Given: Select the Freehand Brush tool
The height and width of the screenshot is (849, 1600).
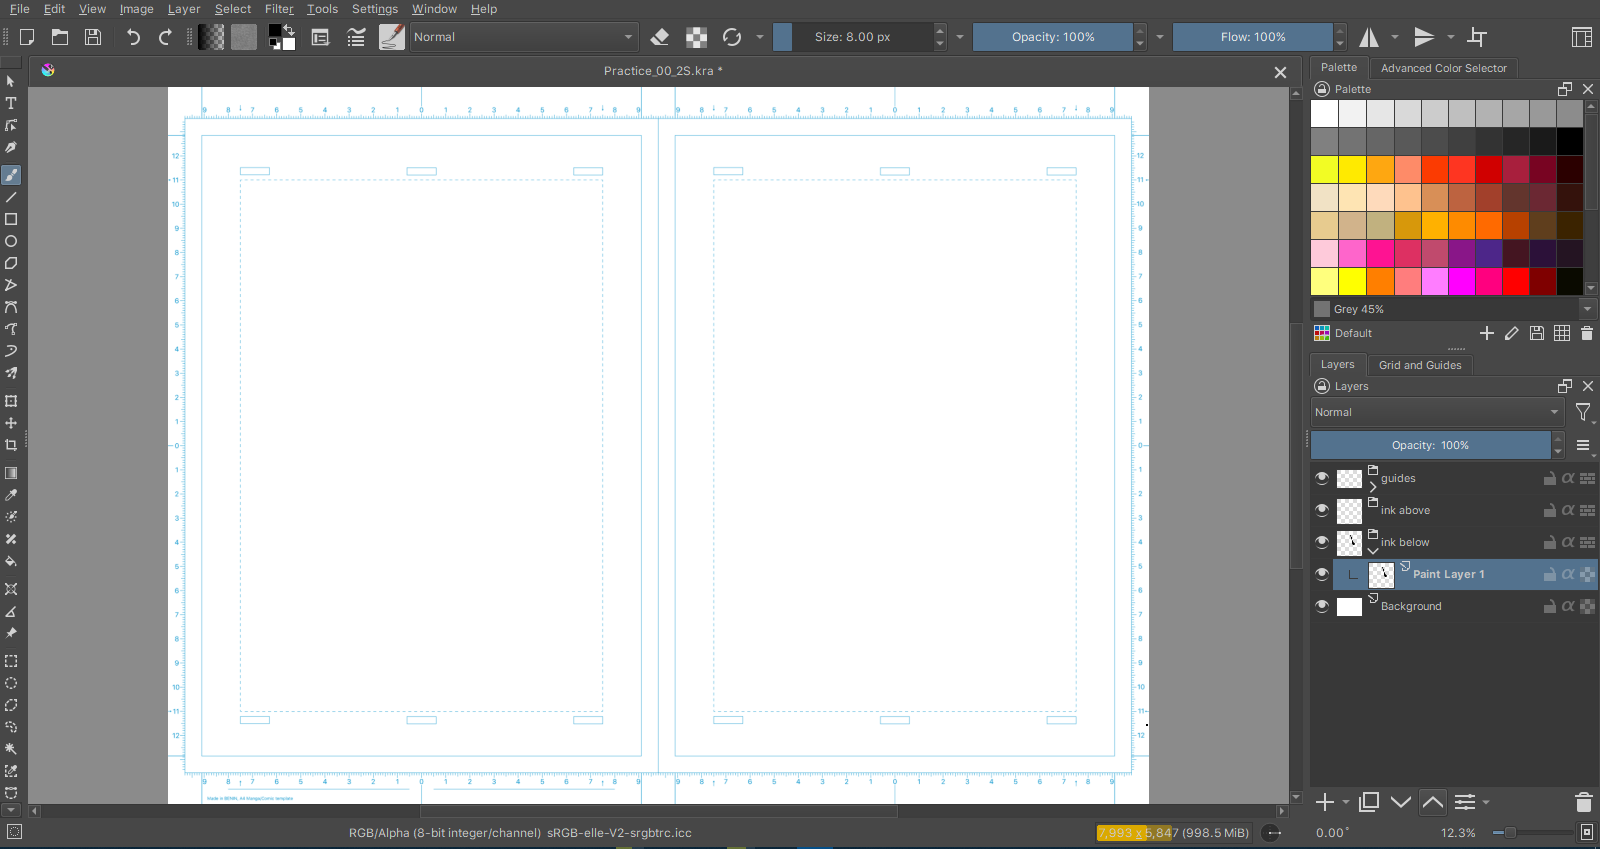Looking at the screenshot, I should pyautogui.click(x=11, y=175).
